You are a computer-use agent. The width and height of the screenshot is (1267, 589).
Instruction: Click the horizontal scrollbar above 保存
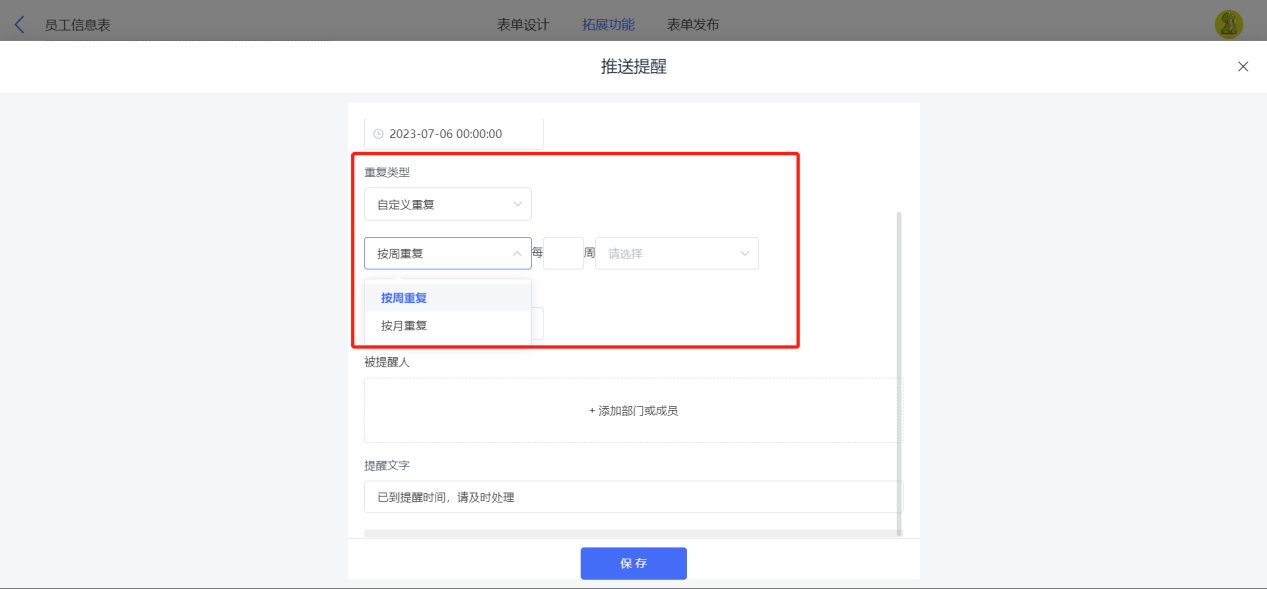coord(632,534)
